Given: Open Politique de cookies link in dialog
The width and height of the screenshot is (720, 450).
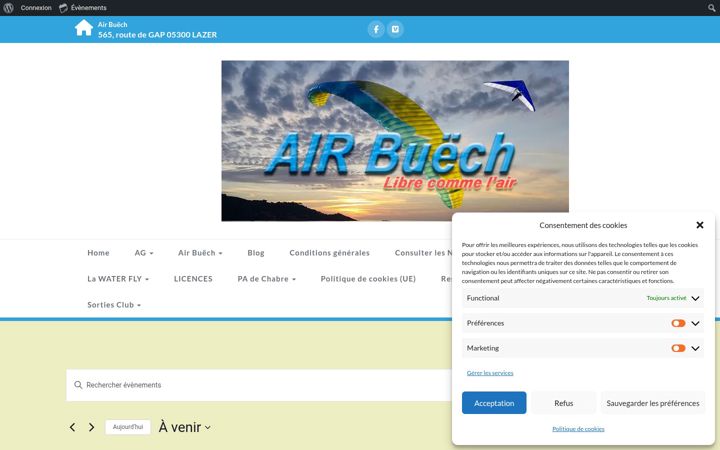Looking at the screenshot, I should (x=578, y=429).
